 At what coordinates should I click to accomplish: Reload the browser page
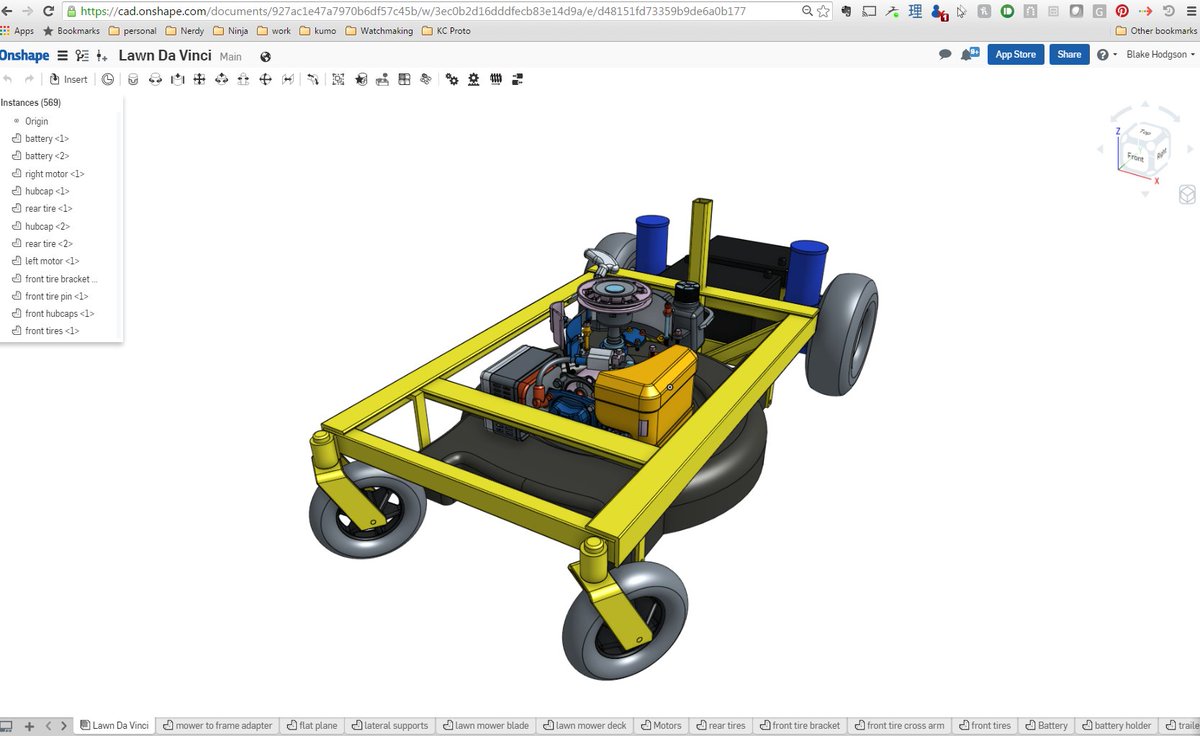point(47,11)
